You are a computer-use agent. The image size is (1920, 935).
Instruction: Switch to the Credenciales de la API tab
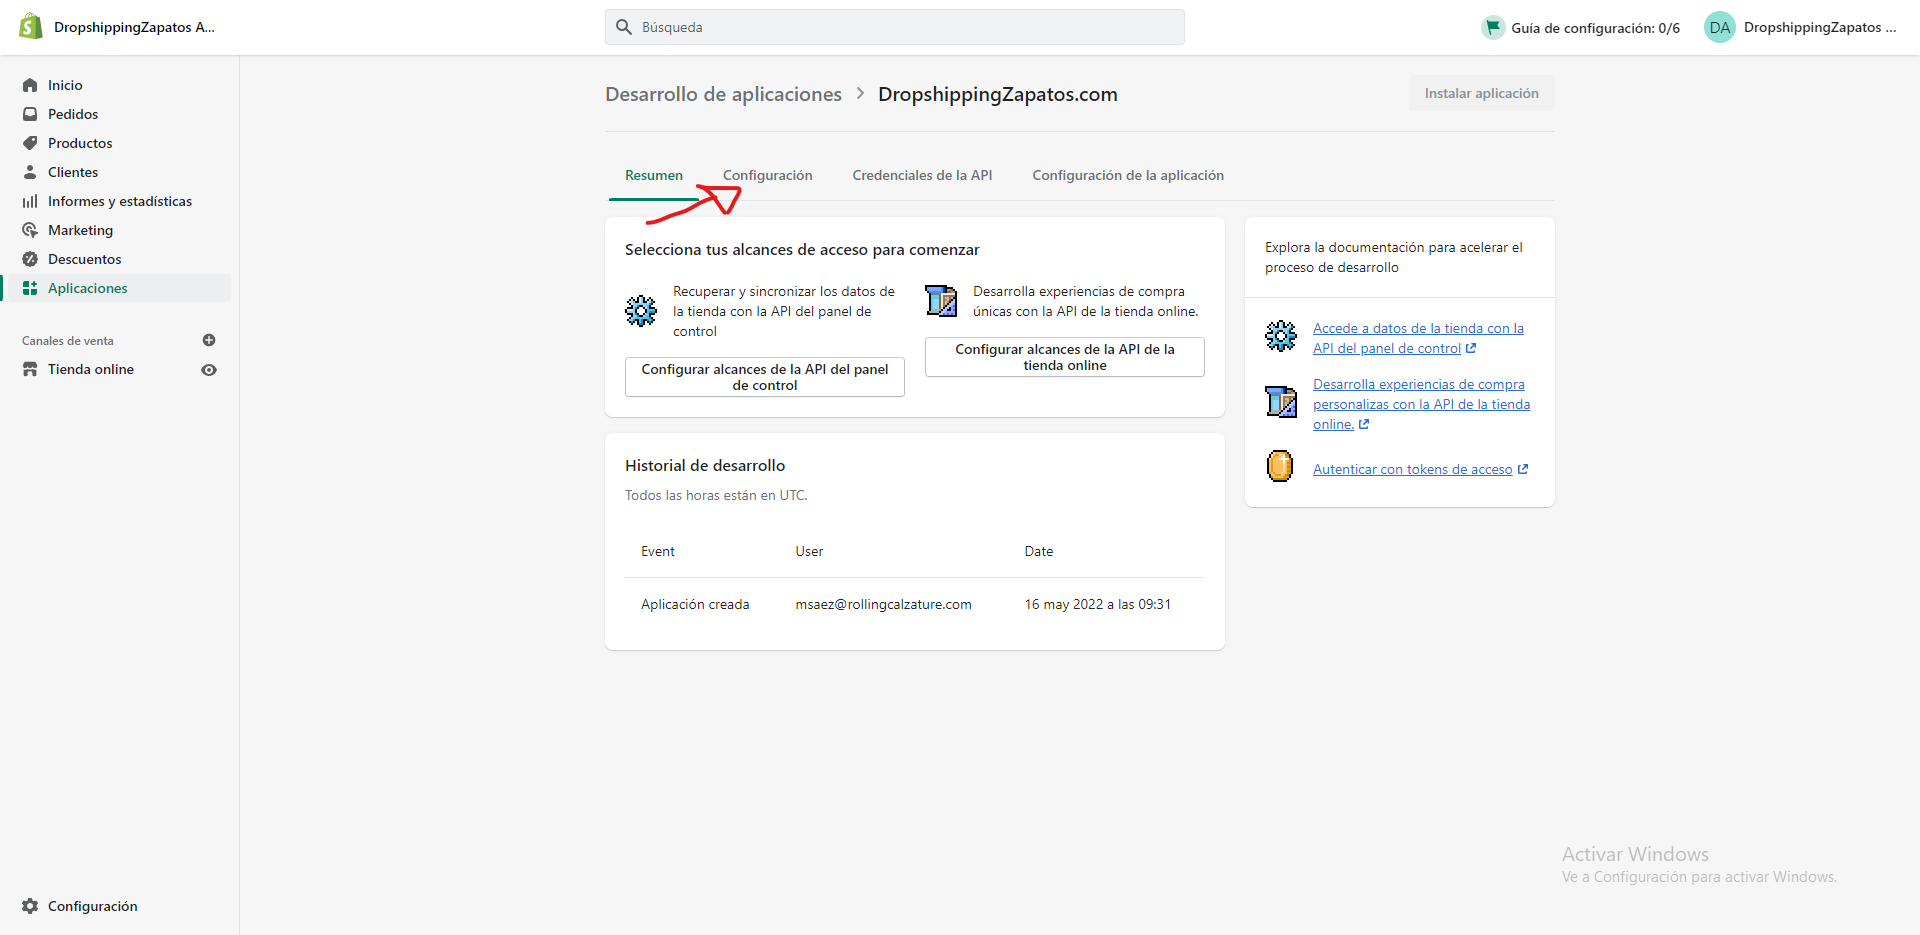(x=921, y=175)
